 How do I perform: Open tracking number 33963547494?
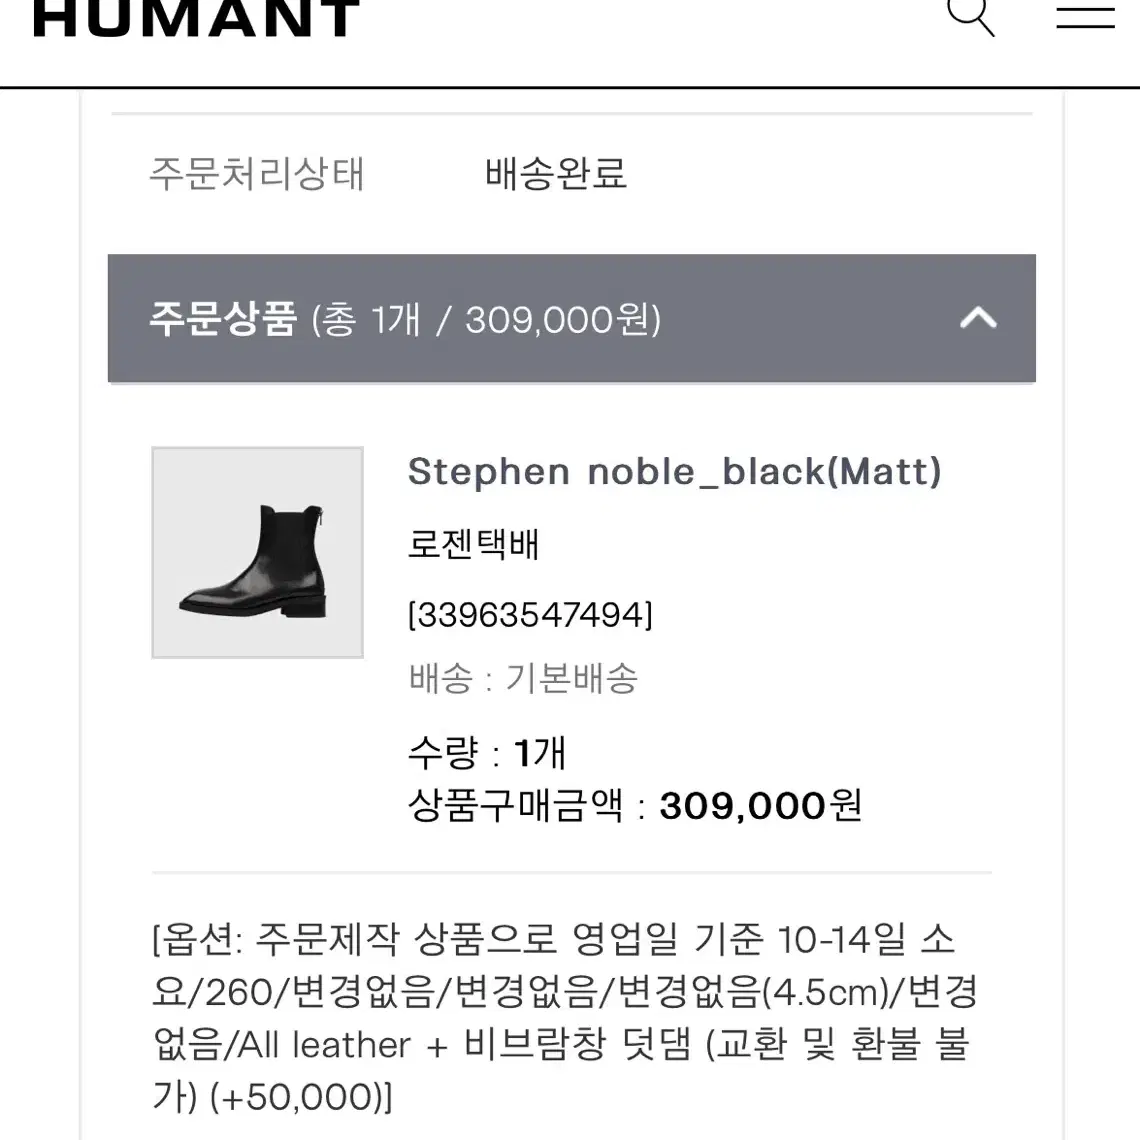point(530,614)
